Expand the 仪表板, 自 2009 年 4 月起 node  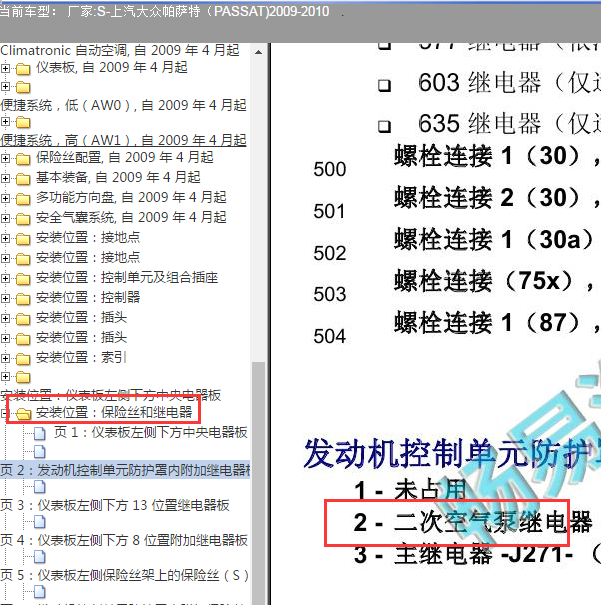coord(5,68)
